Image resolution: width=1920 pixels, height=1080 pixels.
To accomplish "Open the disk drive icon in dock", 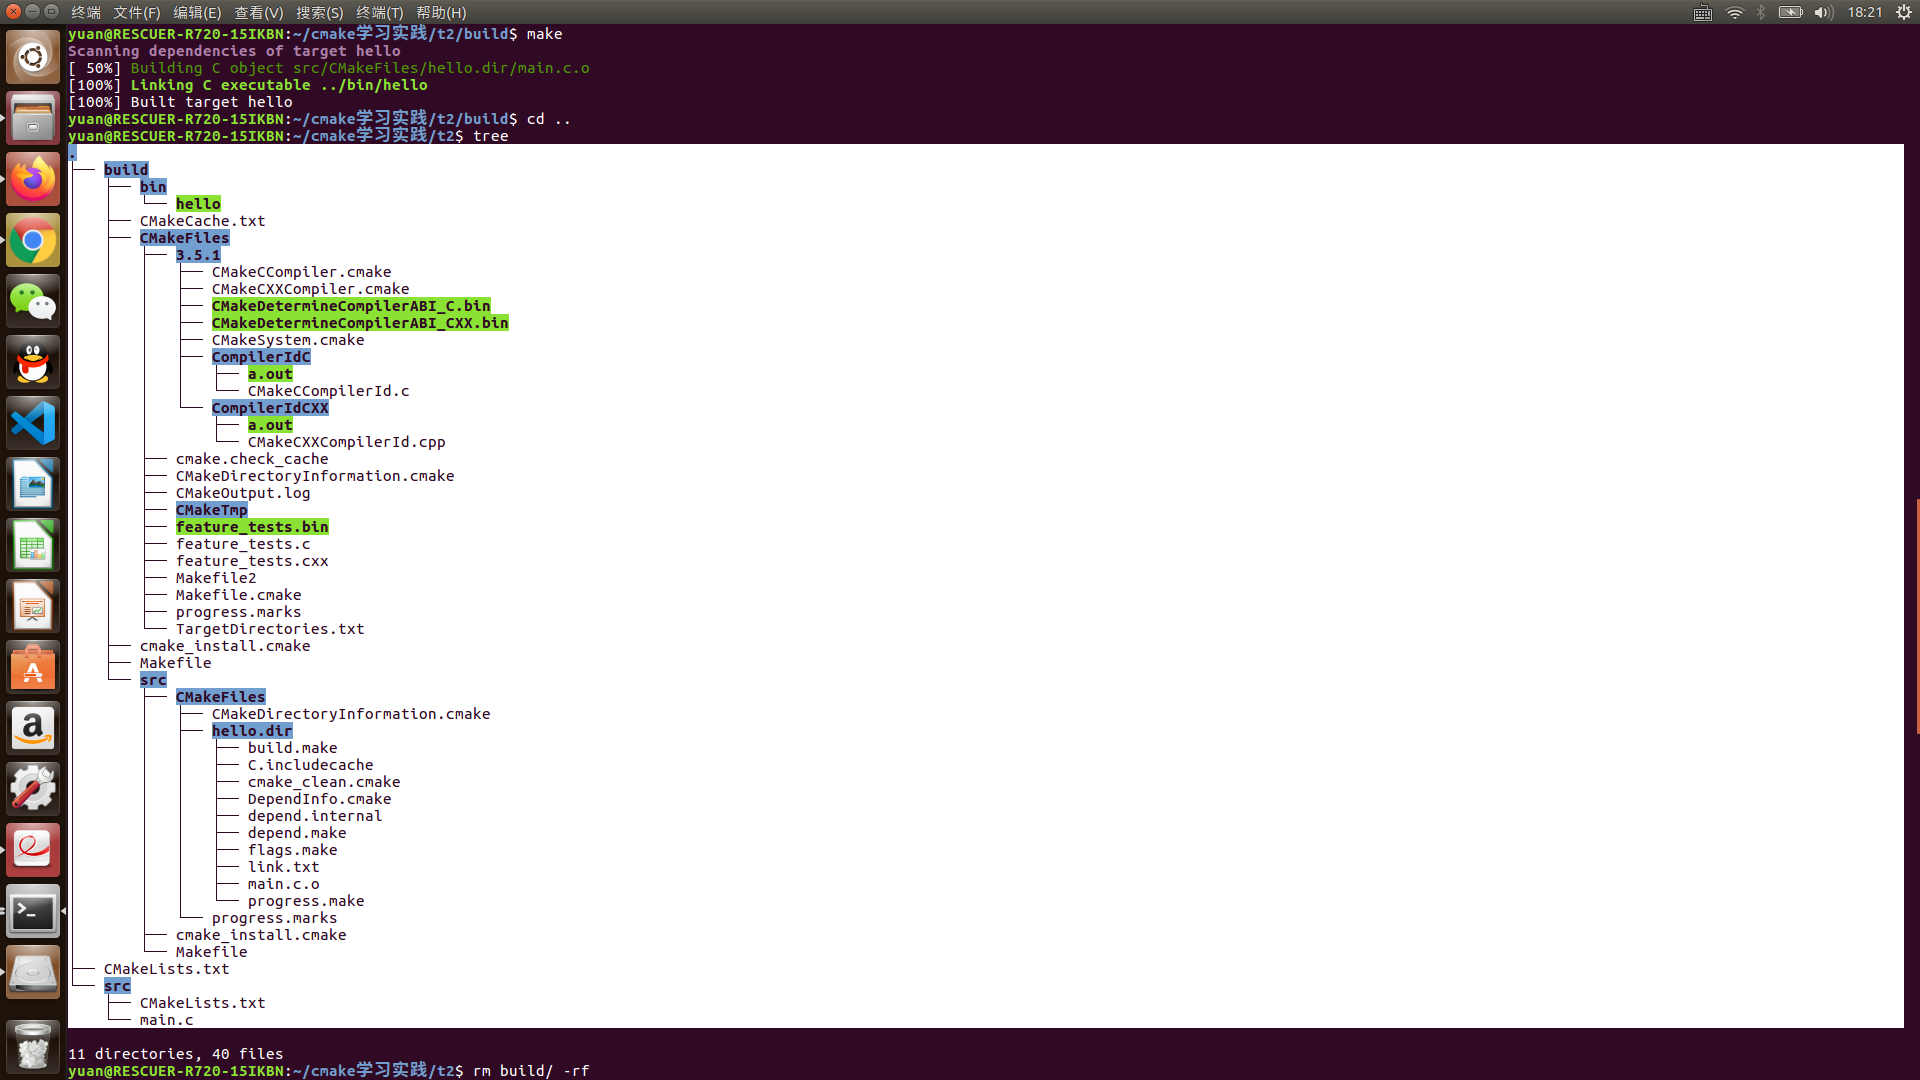I will pyautogui.click(x=33, y=973).
